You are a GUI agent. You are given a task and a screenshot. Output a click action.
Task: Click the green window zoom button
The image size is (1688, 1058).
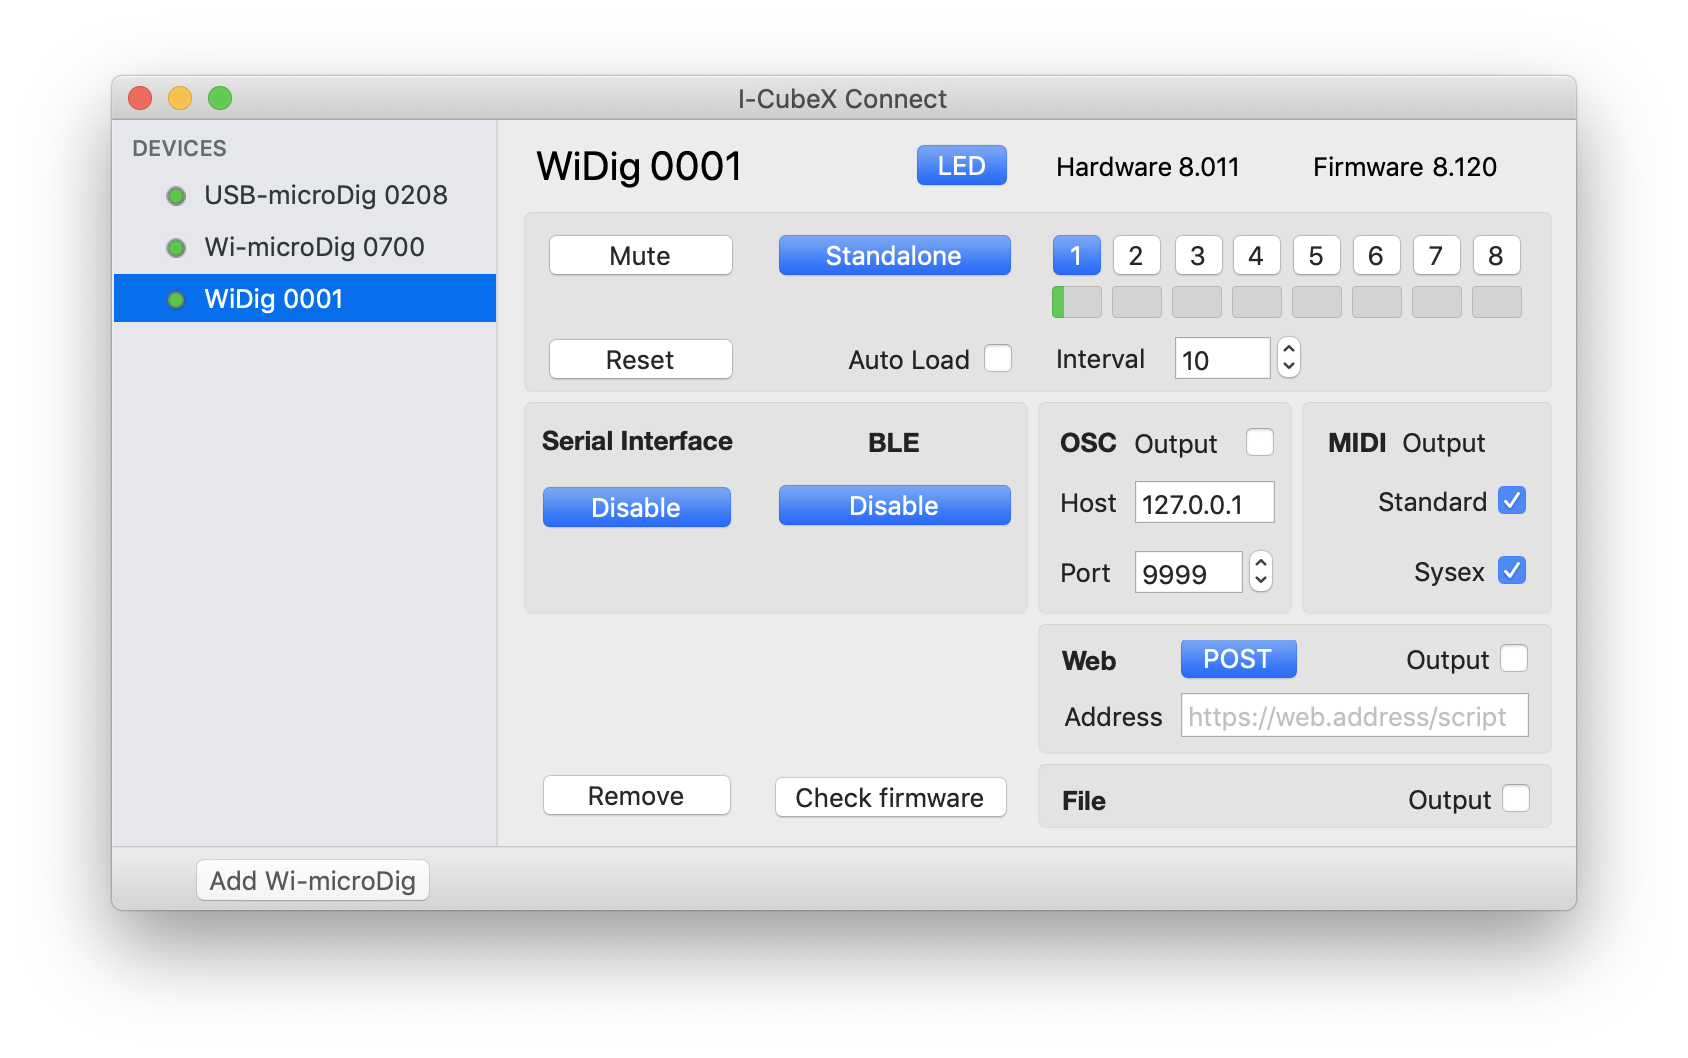[x=220, y=98]
